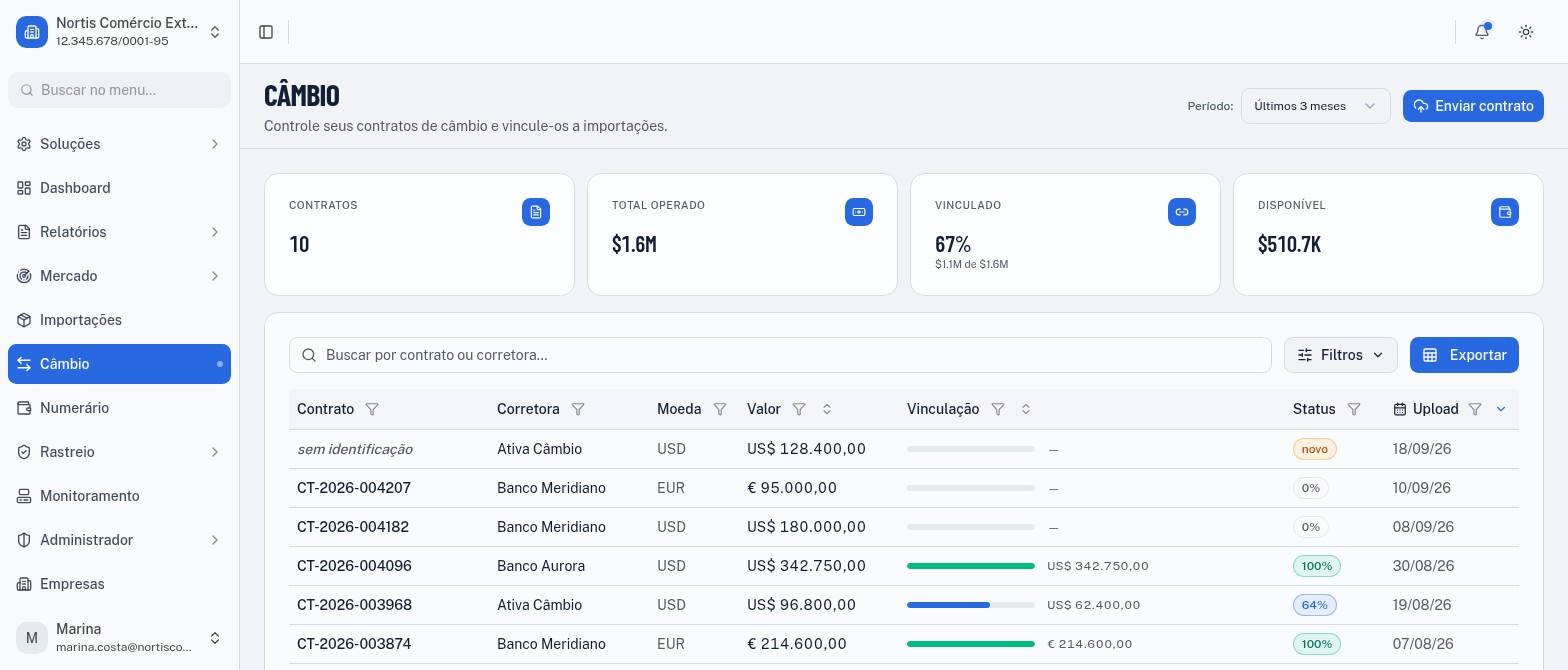Expand the Soluções menu
This screenshot has width=1568, height=670.
119,144
